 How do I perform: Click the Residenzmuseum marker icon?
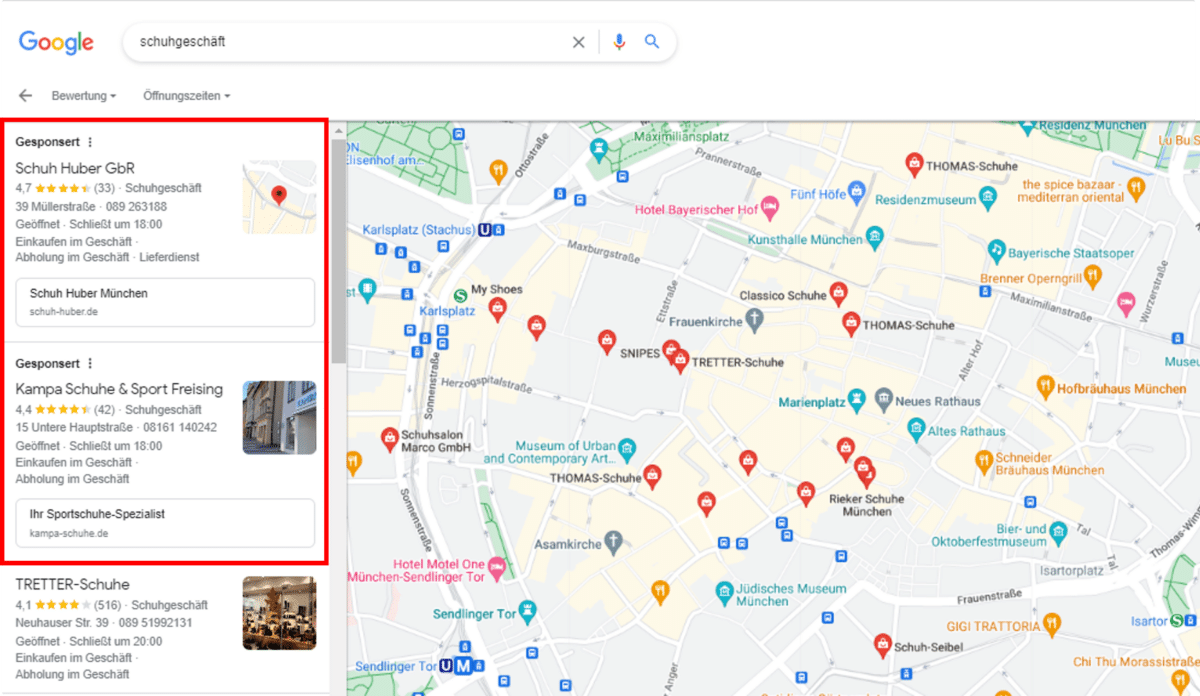[x=988, y=199]
